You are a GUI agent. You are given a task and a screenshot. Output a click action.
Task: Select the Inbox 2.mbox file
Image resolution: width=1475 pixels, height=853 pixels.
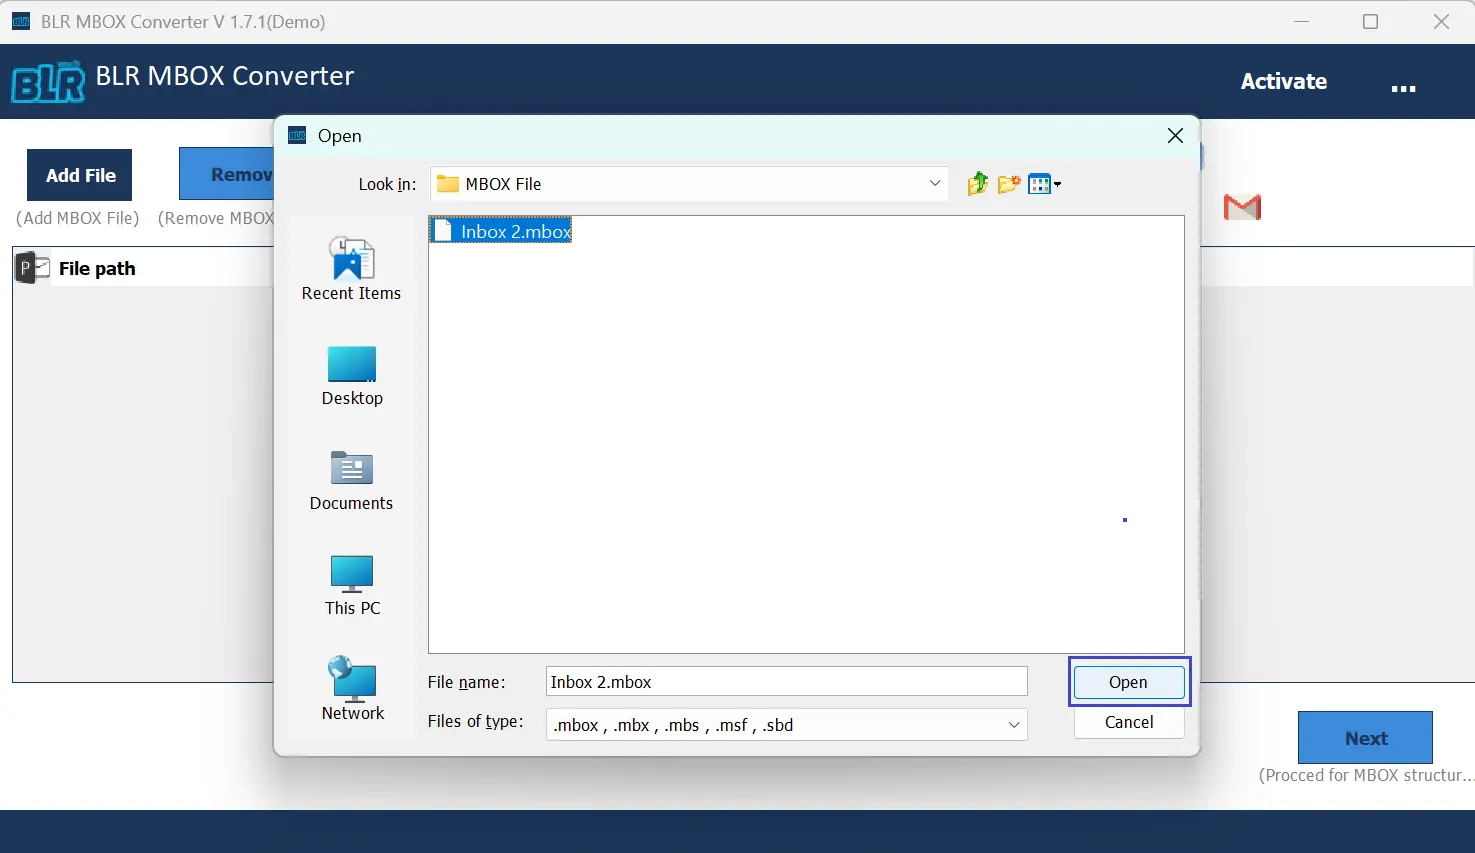point(514,232)
